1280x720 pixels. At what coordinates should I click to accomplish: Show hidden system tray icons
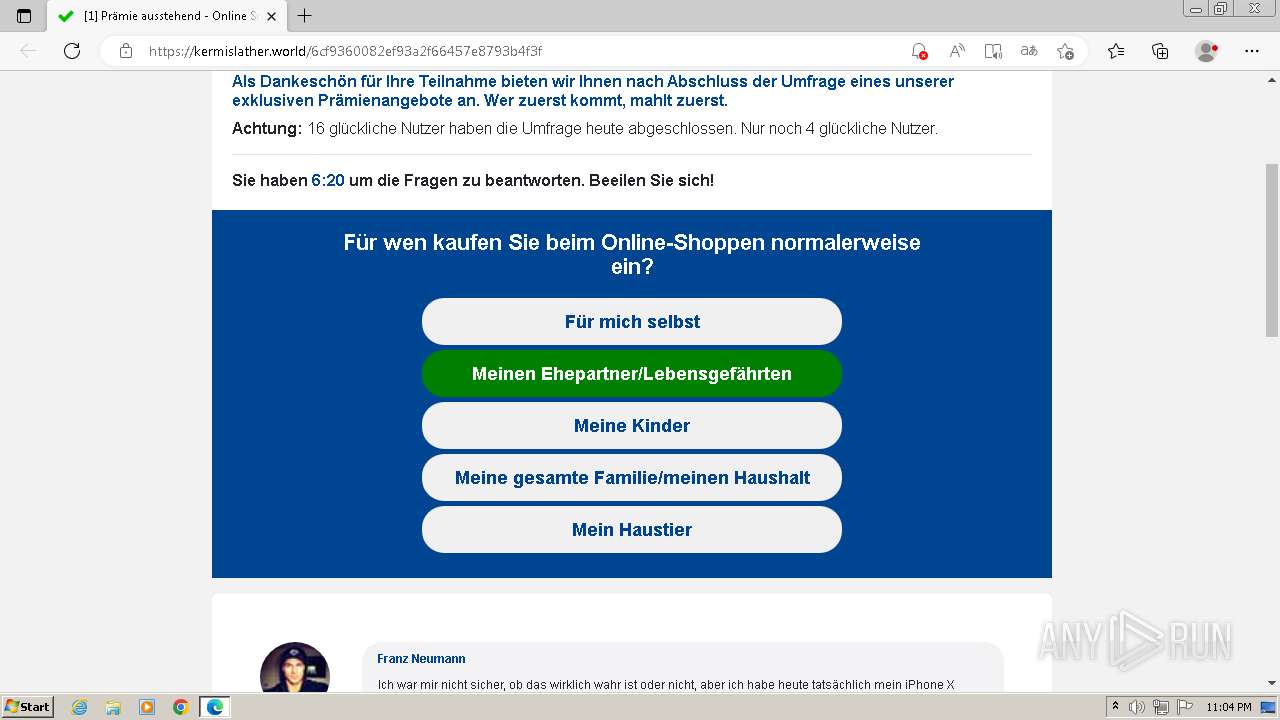click(1116, 707)
